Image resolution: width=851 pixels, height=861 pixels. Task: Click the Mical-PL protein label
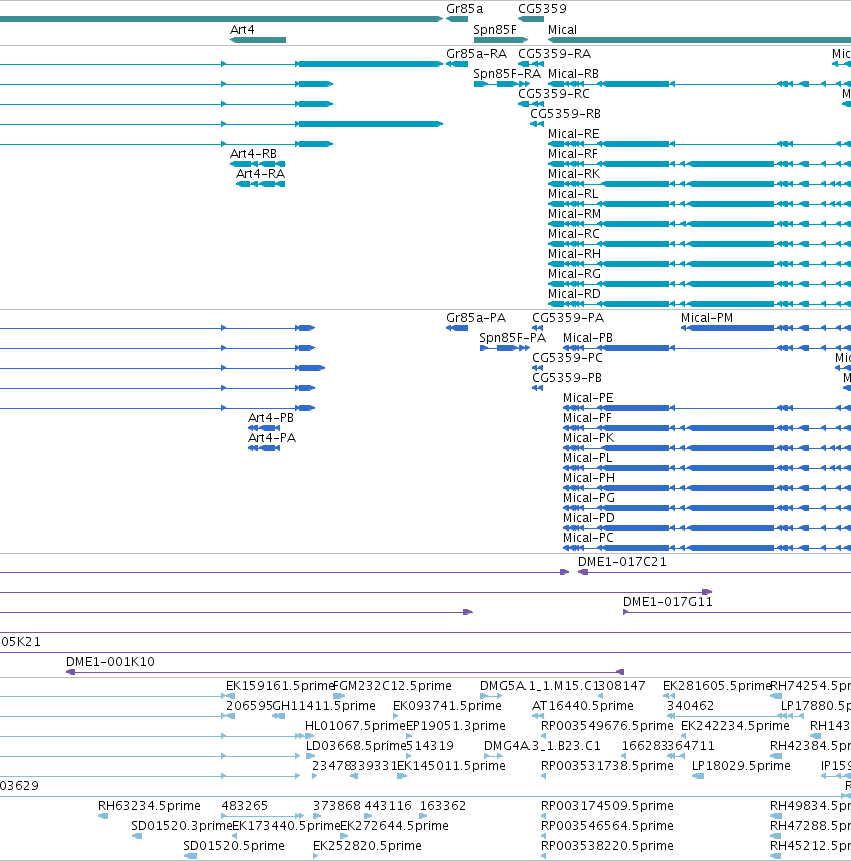(x=587, y=458)
